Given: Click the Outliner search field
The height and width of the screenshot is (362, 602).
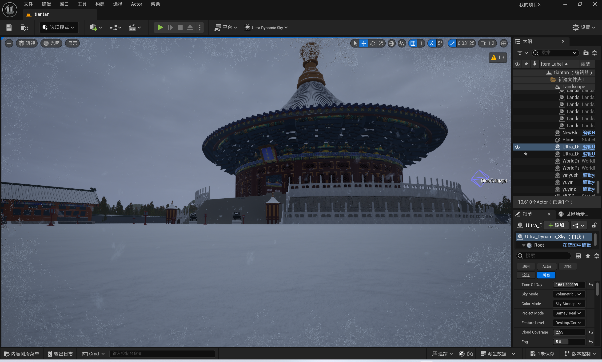Looking at the screenshot, I should click(555, 53).
